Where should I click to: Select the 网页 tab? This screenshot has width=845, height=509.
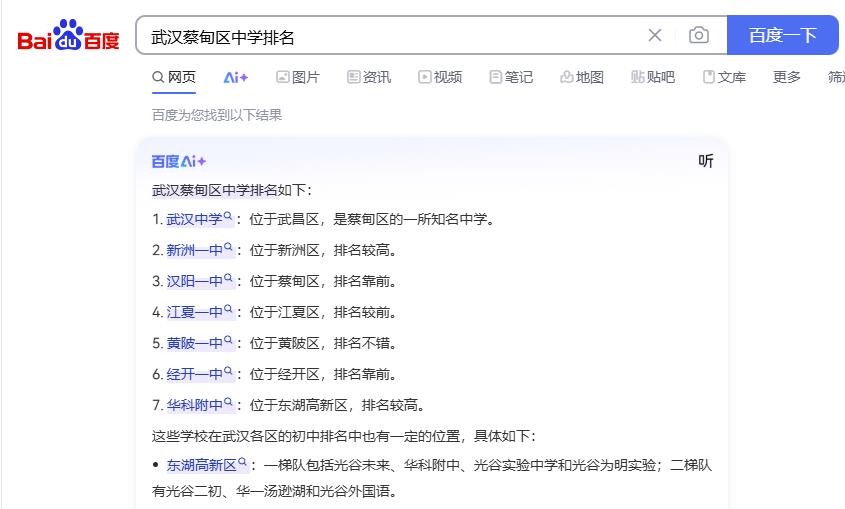[x=174, y=78]
